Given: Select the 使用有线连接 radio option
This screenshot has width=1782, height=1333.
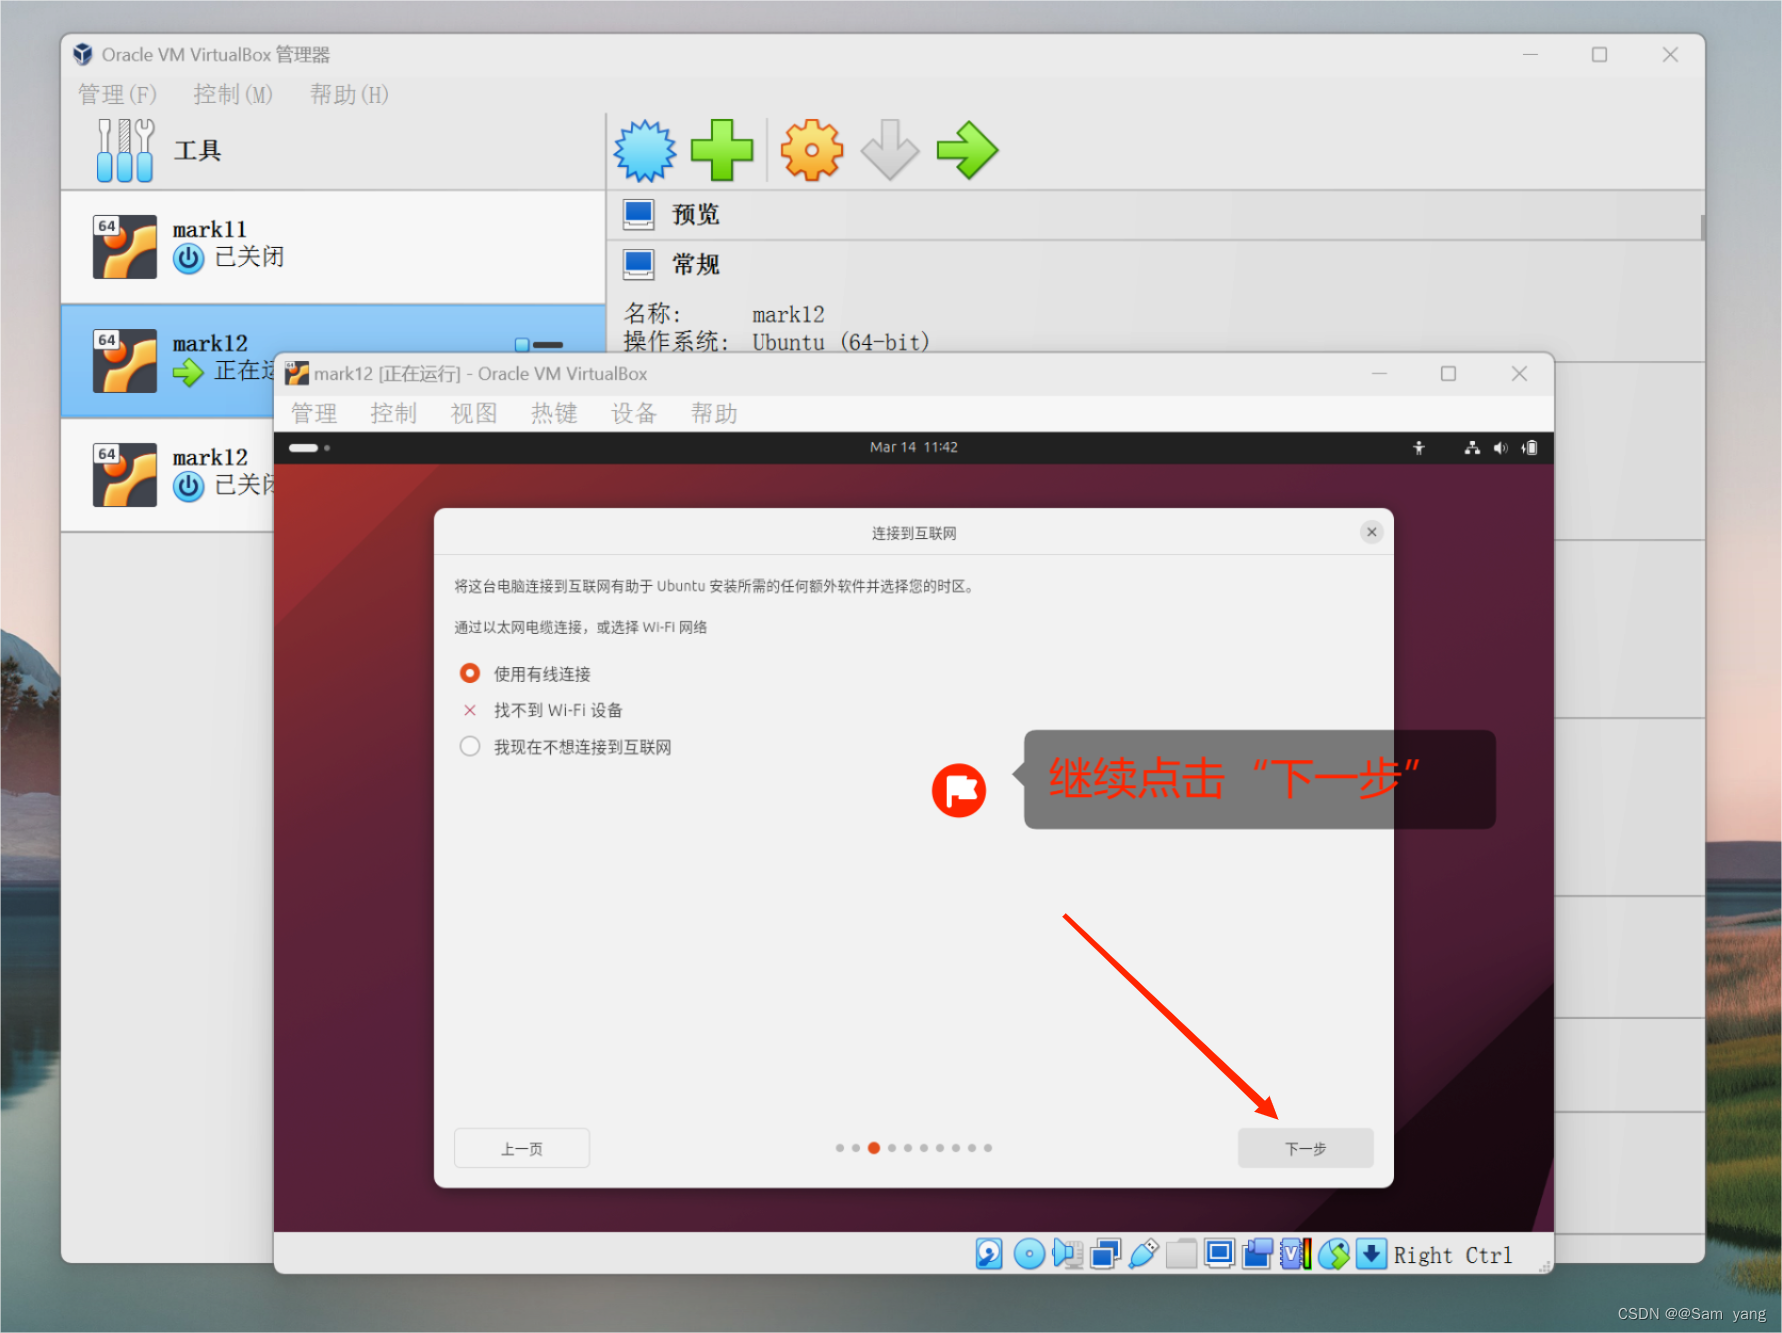Looking at the screenshot, I should coord(469,673).
